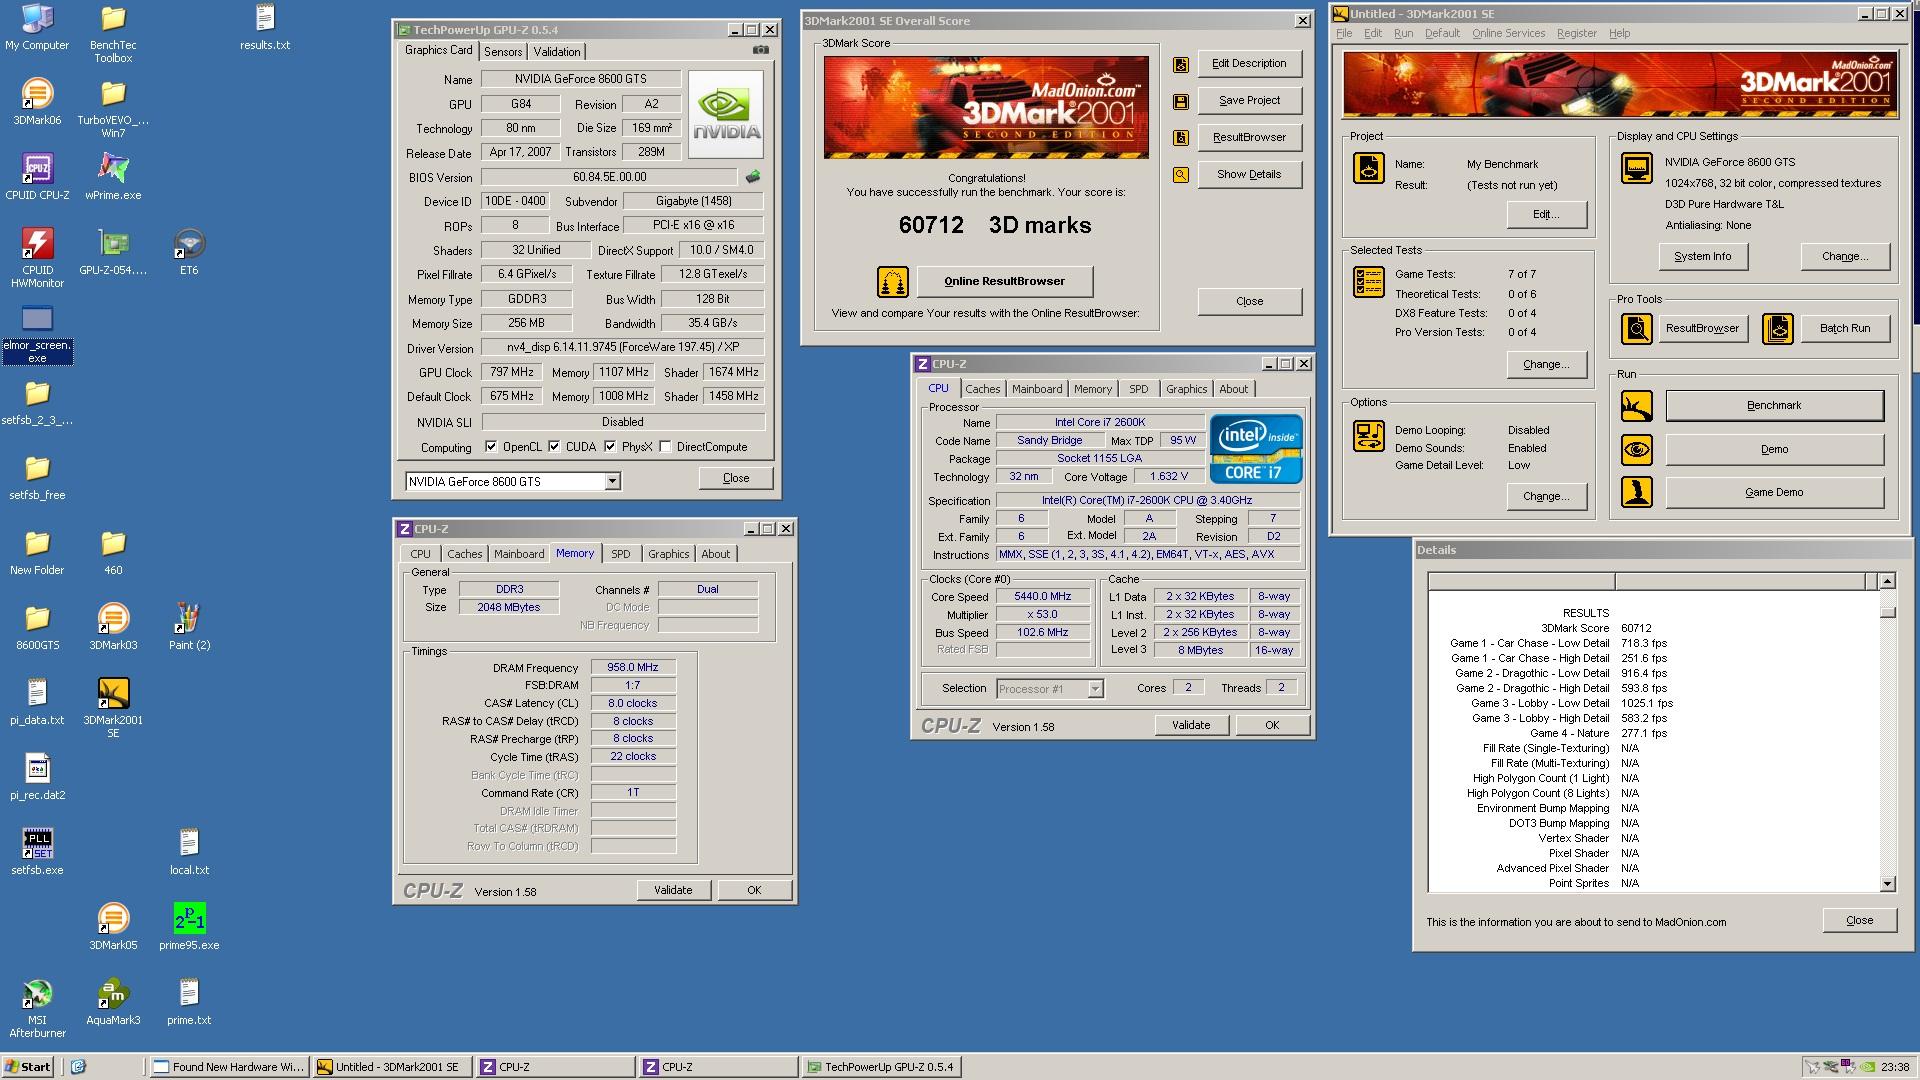Click the Change button in Options section

coord(1546,497)
